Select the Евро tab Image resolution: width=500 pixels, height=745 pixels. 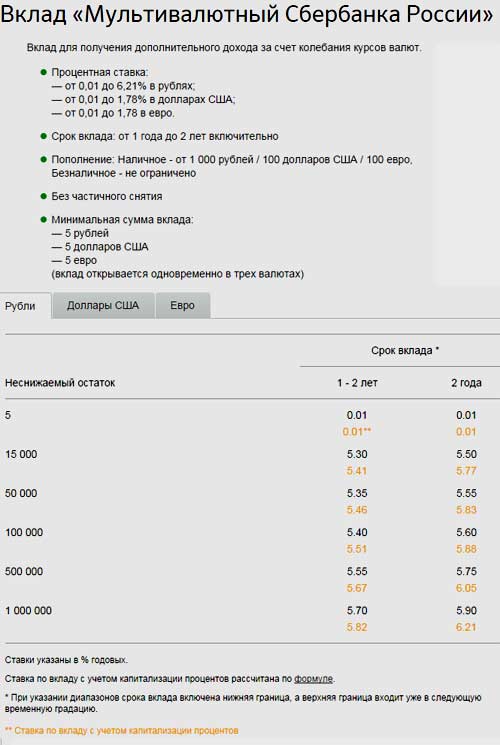[183, 306]
